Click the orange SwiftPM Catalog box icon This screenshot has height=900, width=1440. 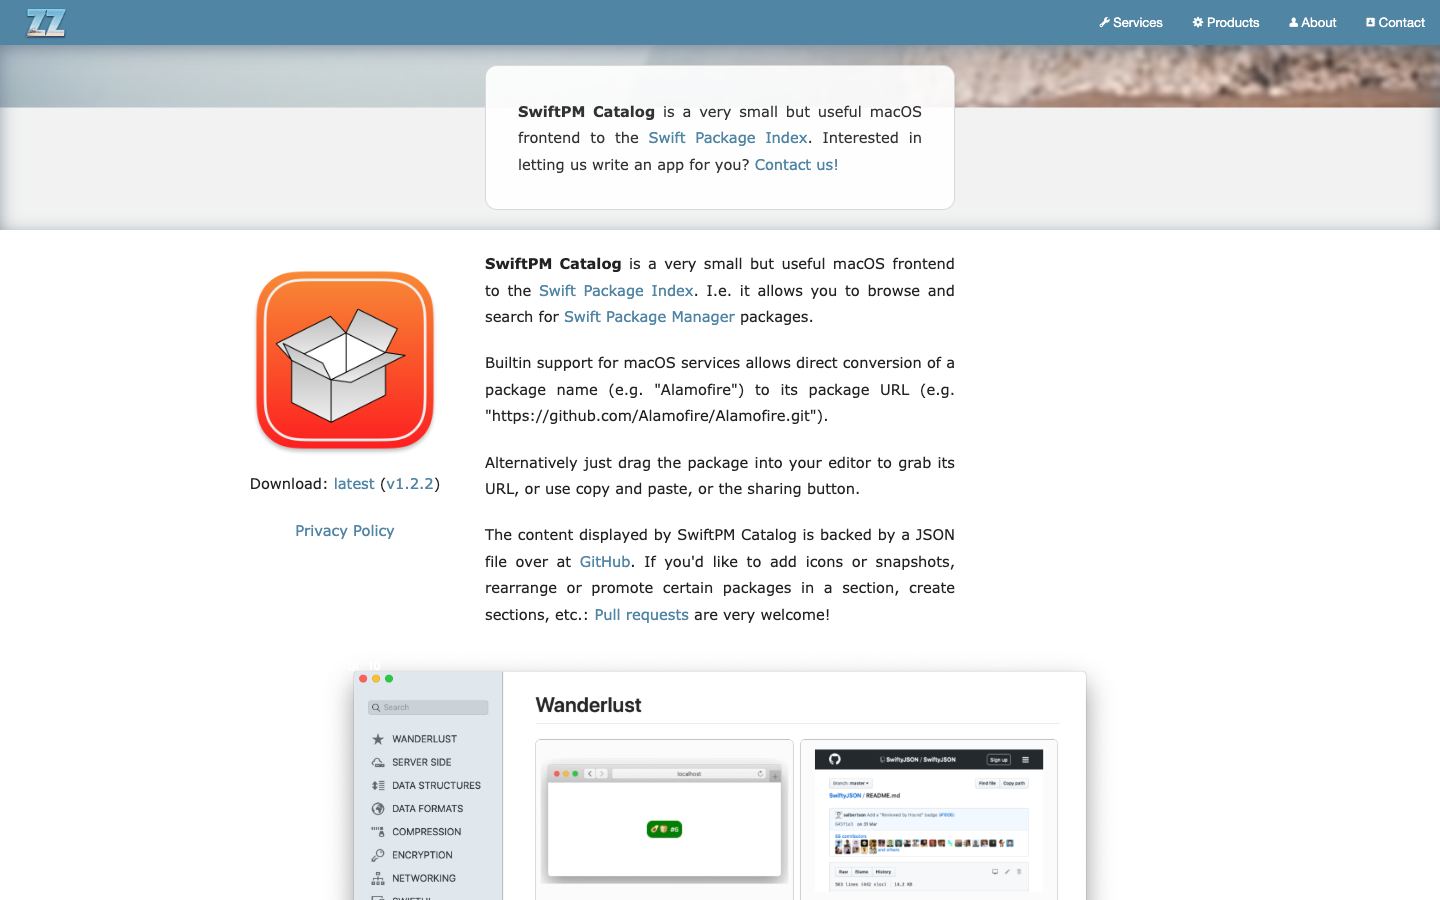coord(345,361)
